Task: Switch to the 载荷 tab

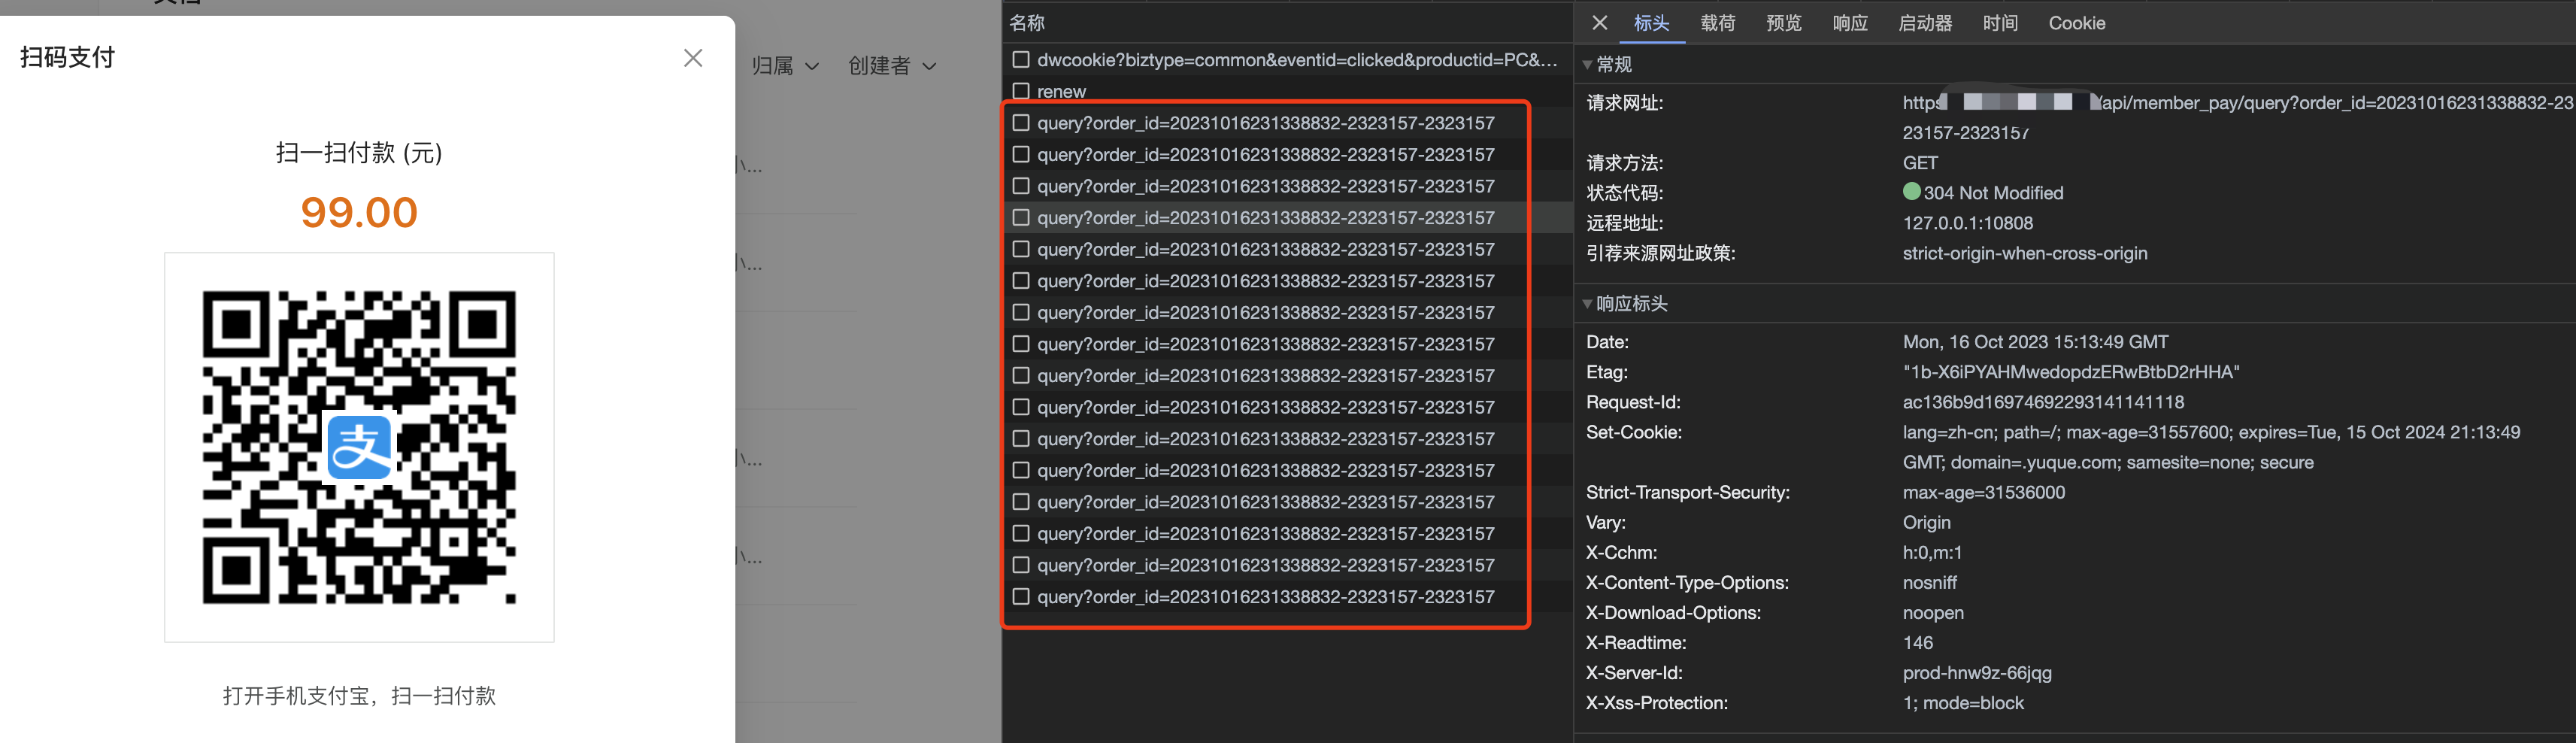Action: (x=1717, y=23)
